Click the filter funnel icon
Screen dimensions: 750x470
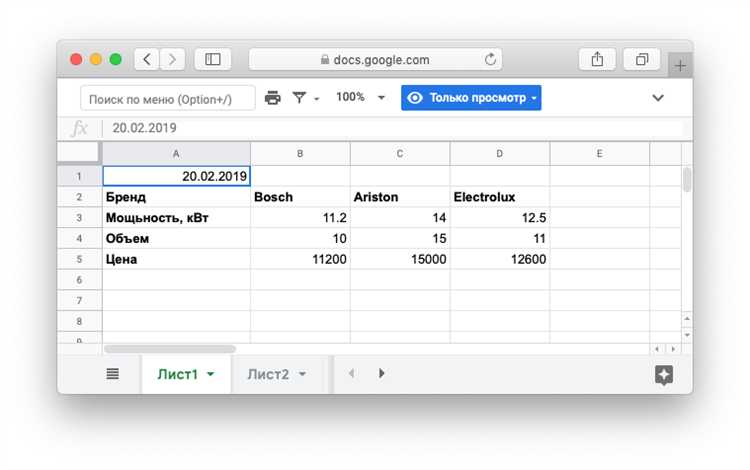(x=300, y=98)
